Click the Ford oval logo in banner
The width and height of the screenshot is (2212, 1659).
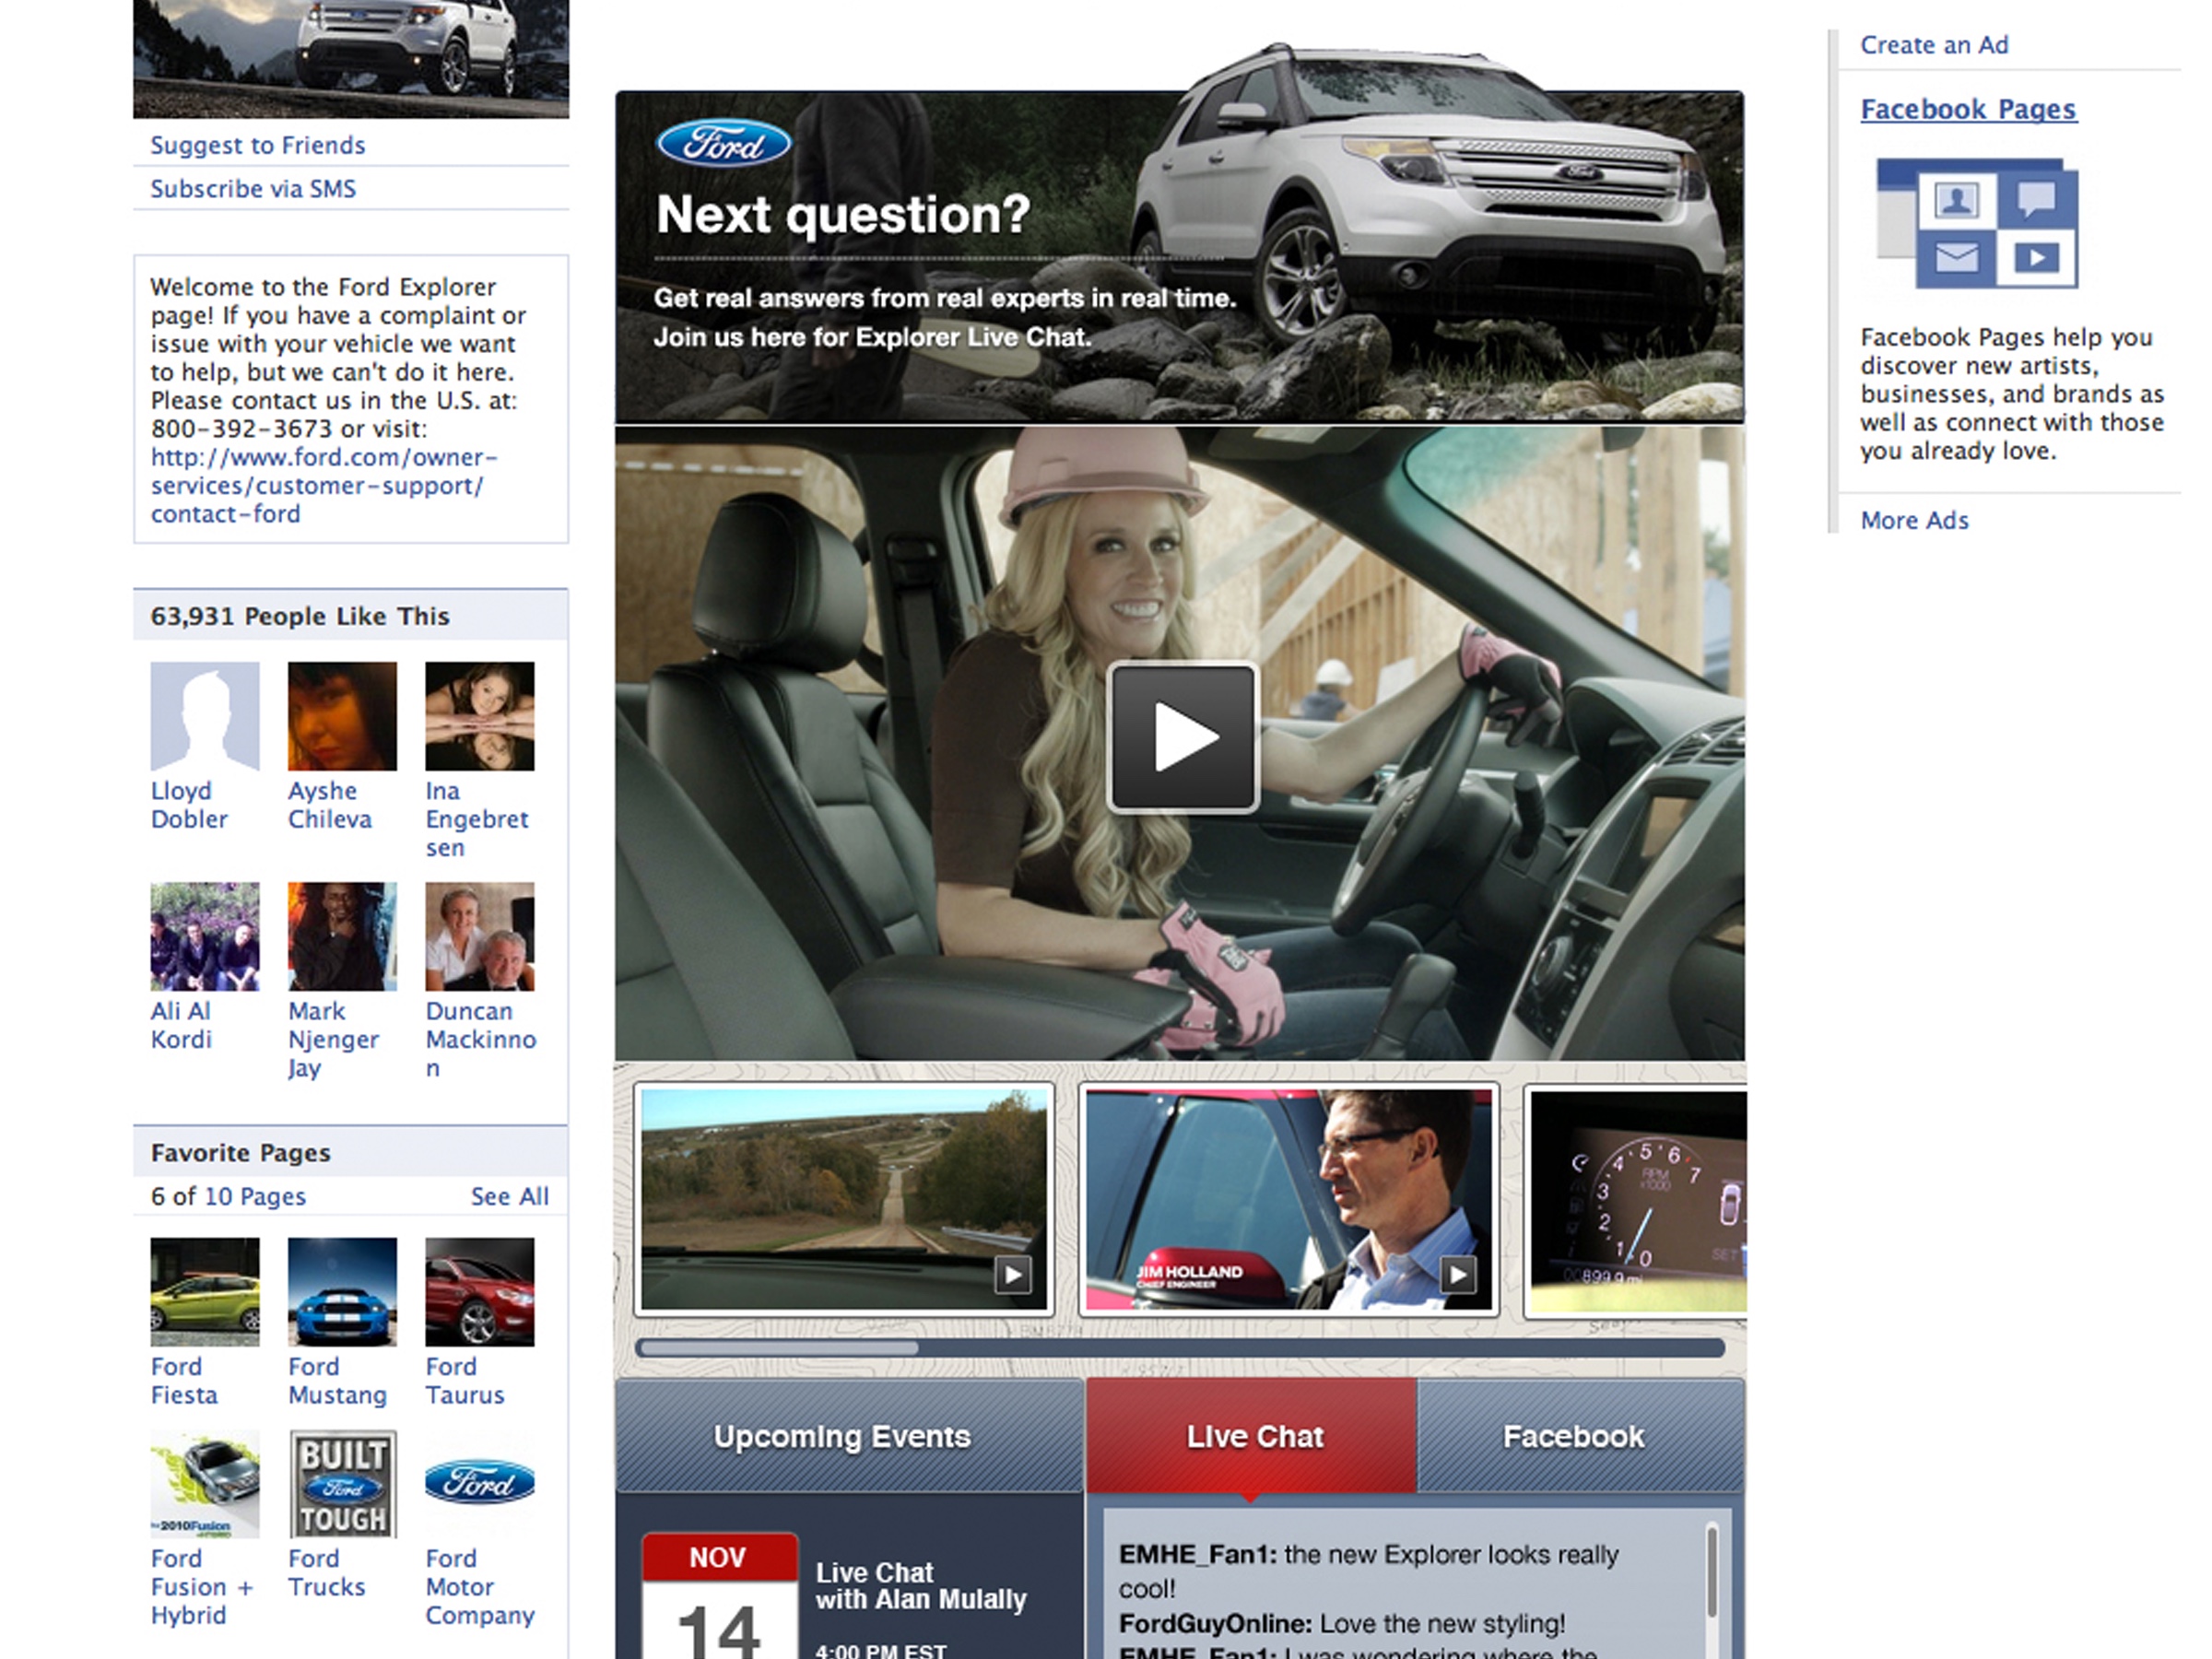click(723, 144)
